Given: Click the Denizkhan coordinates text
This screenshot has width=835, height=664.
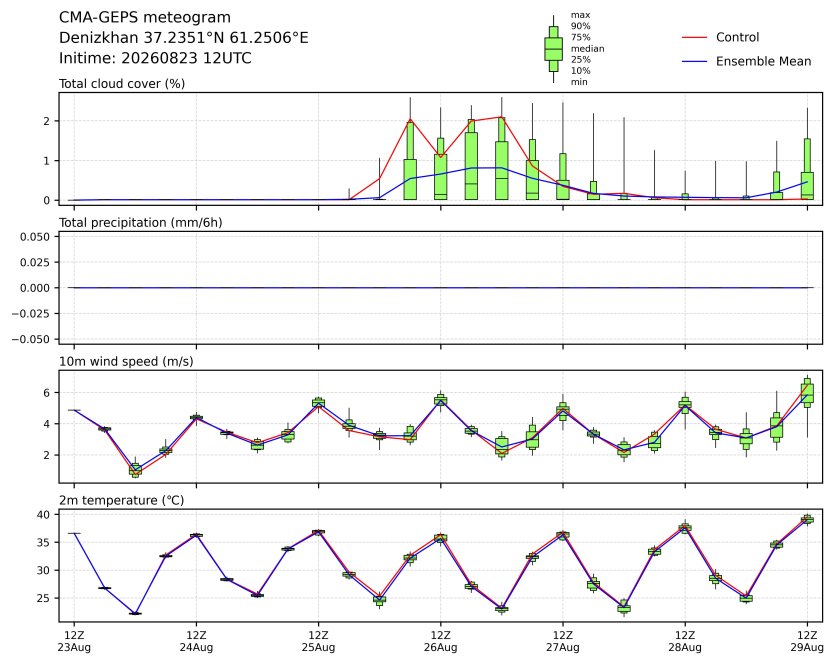Looking at the screenshot, I should tap(183, 38).
